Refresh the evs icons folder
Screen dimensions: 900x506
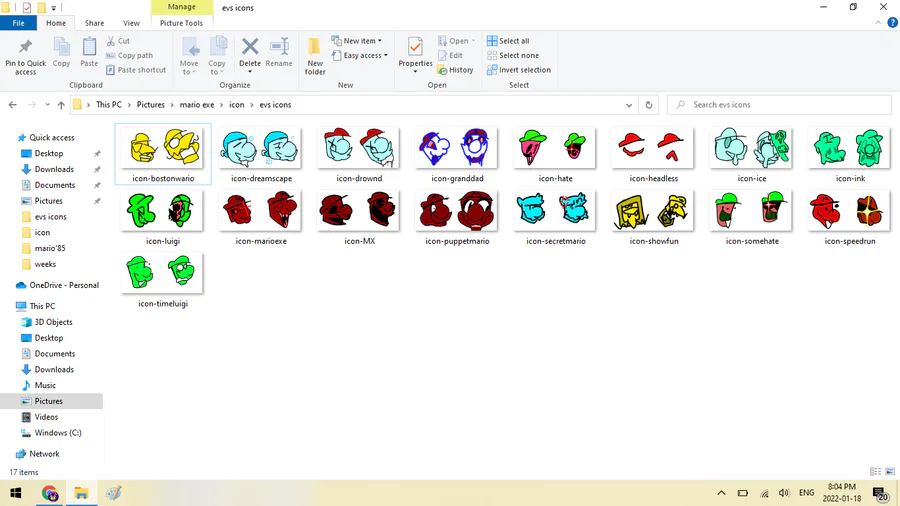point(649,105)
